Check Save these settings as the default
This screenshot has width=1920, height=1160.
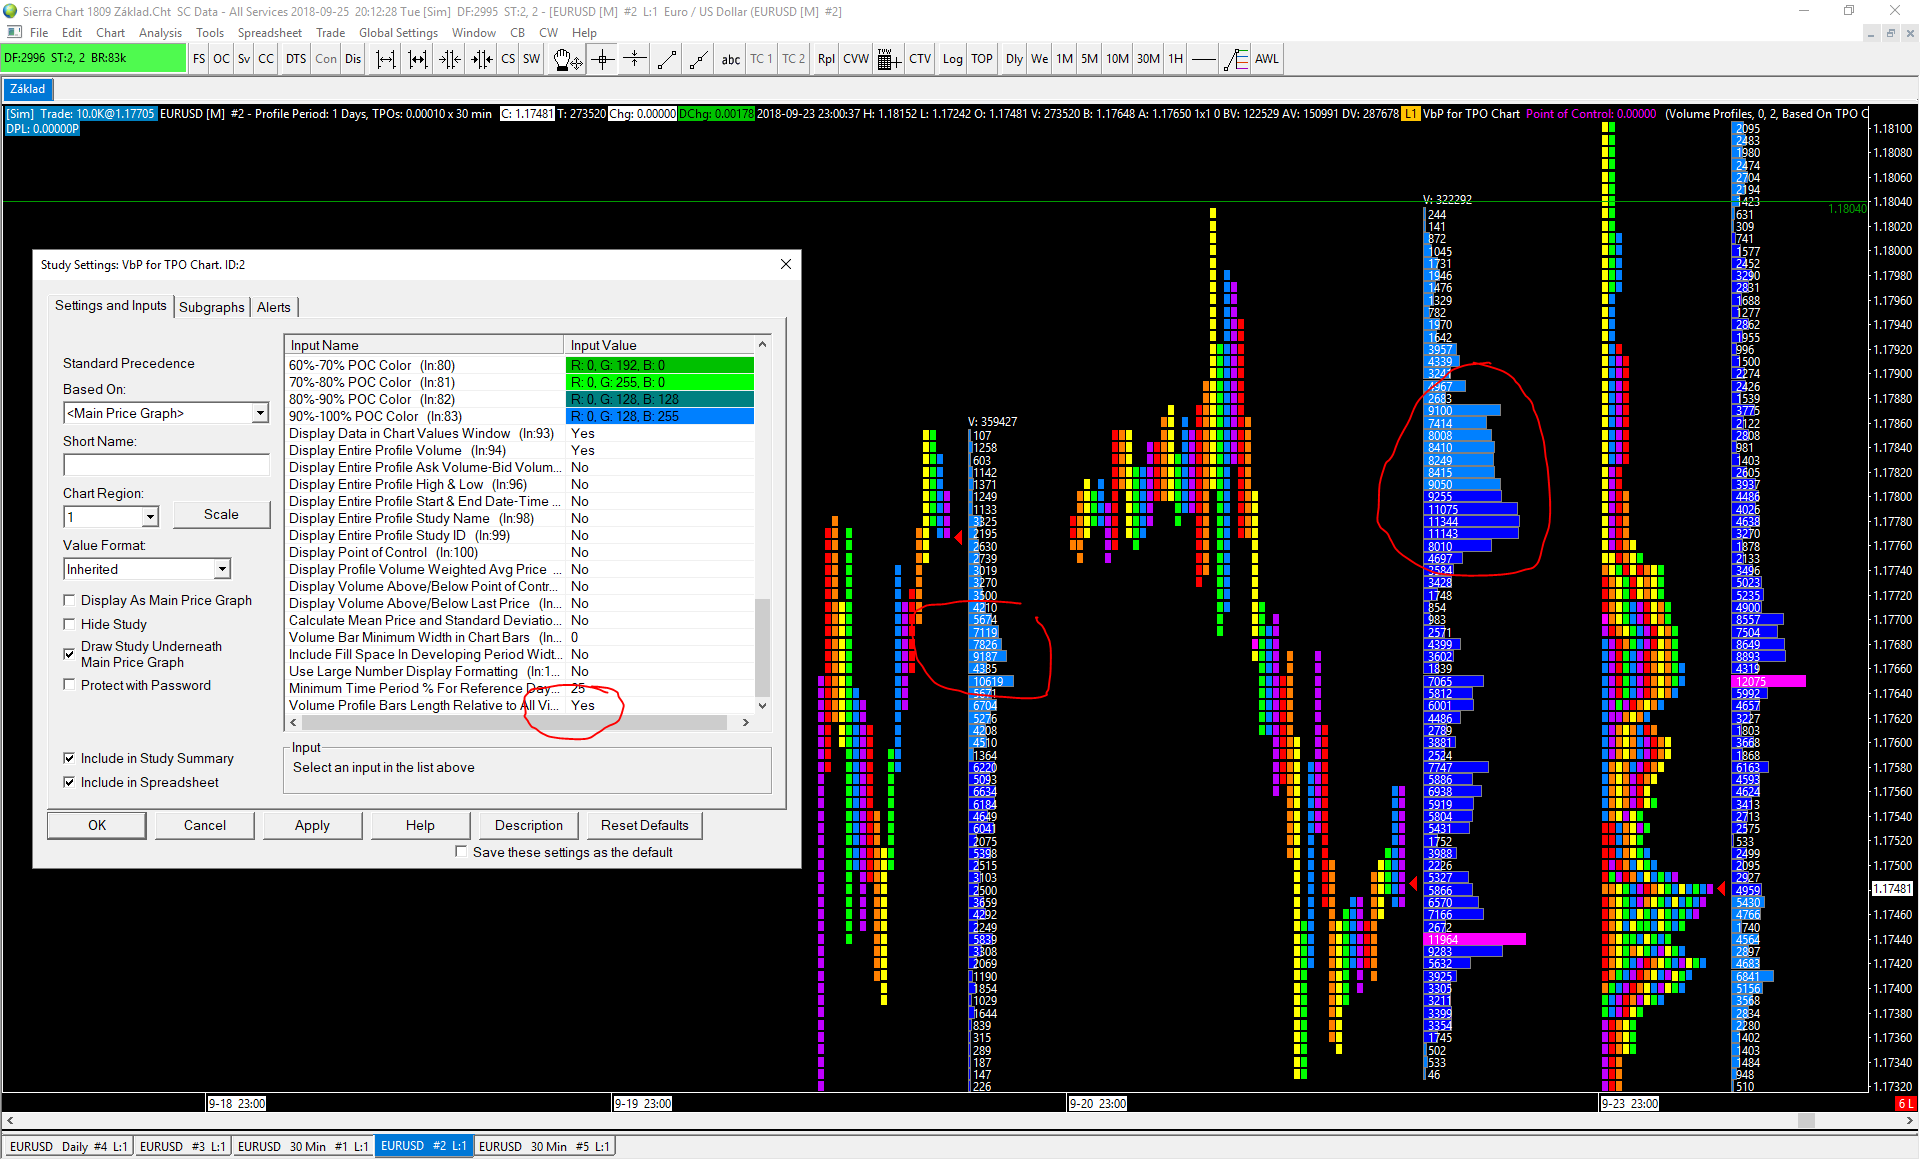[x=461, y=852]
